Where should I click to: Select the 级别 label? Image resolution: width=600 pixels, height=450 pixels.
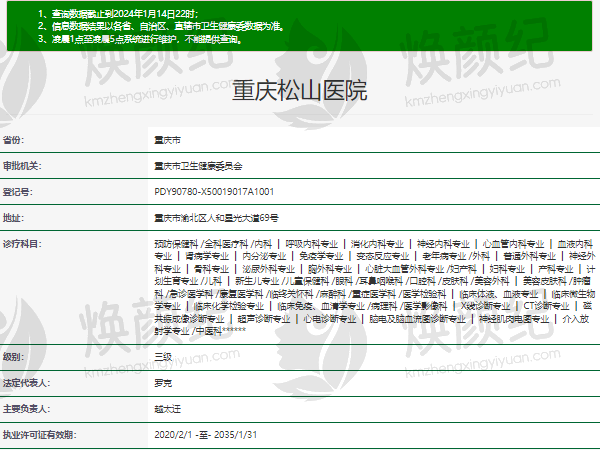[x=13, y=357]
